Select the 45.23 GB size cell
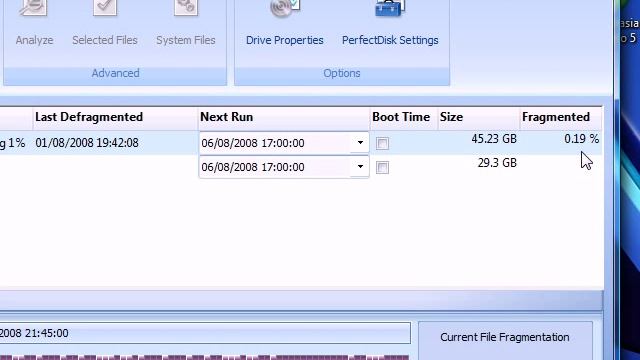The height and width of the screenshot is (360, 640). click(494, 139)
